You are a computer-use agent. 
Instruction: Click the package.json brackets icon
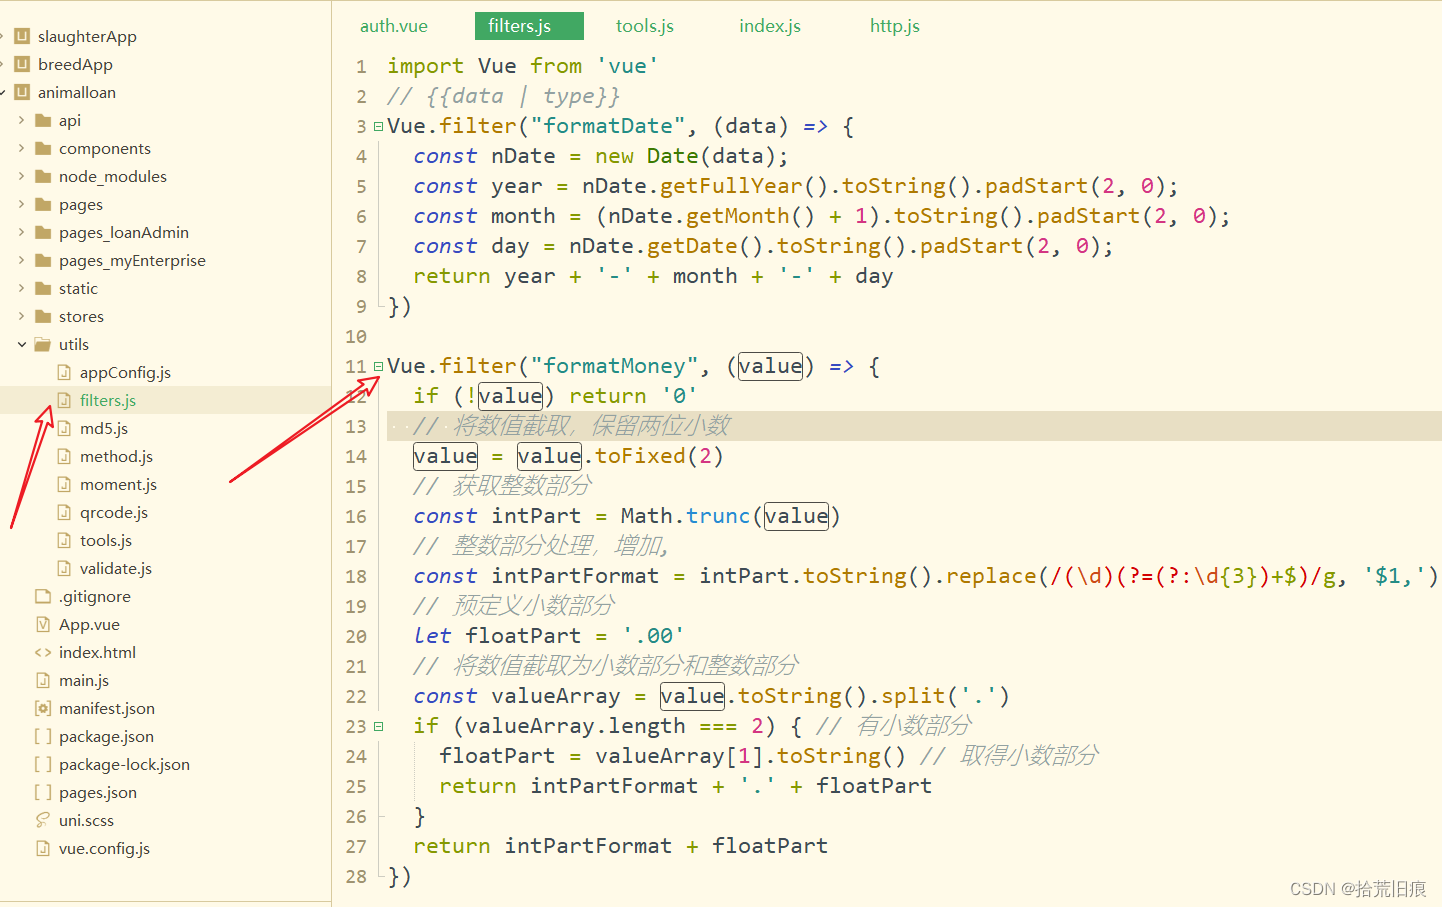[43, 736]
